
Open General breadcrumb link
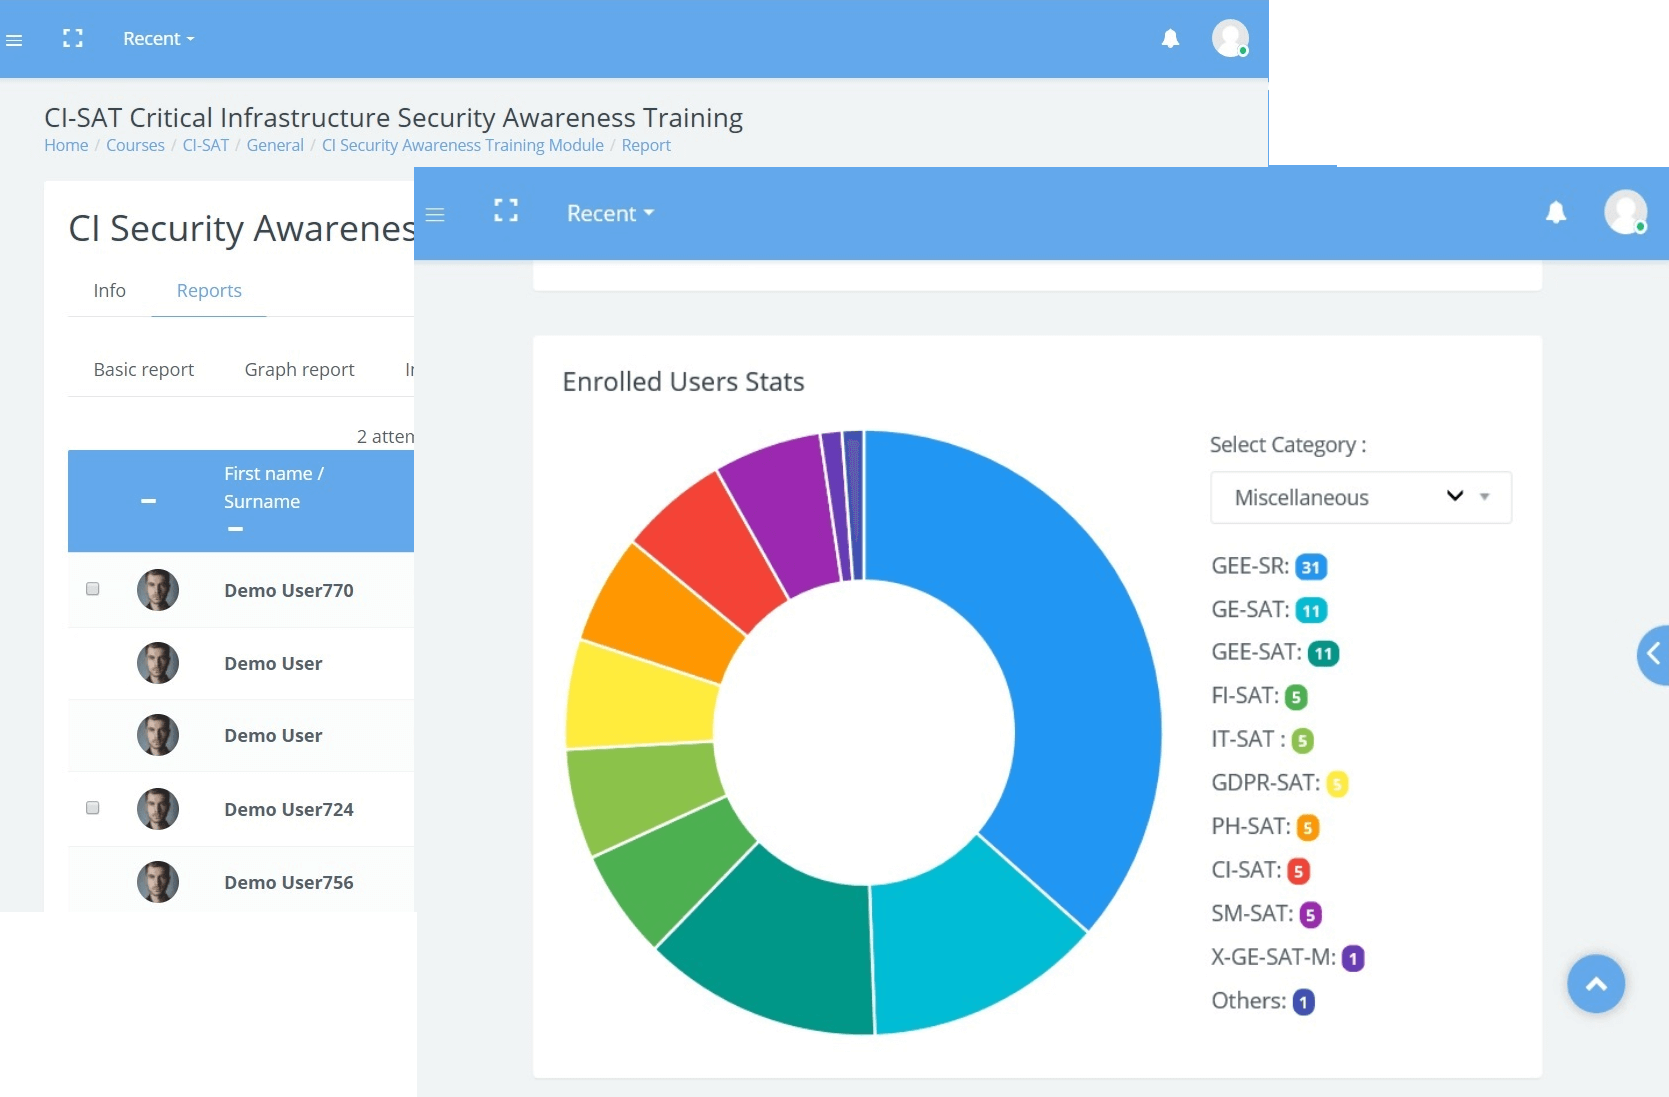(275, 146)
